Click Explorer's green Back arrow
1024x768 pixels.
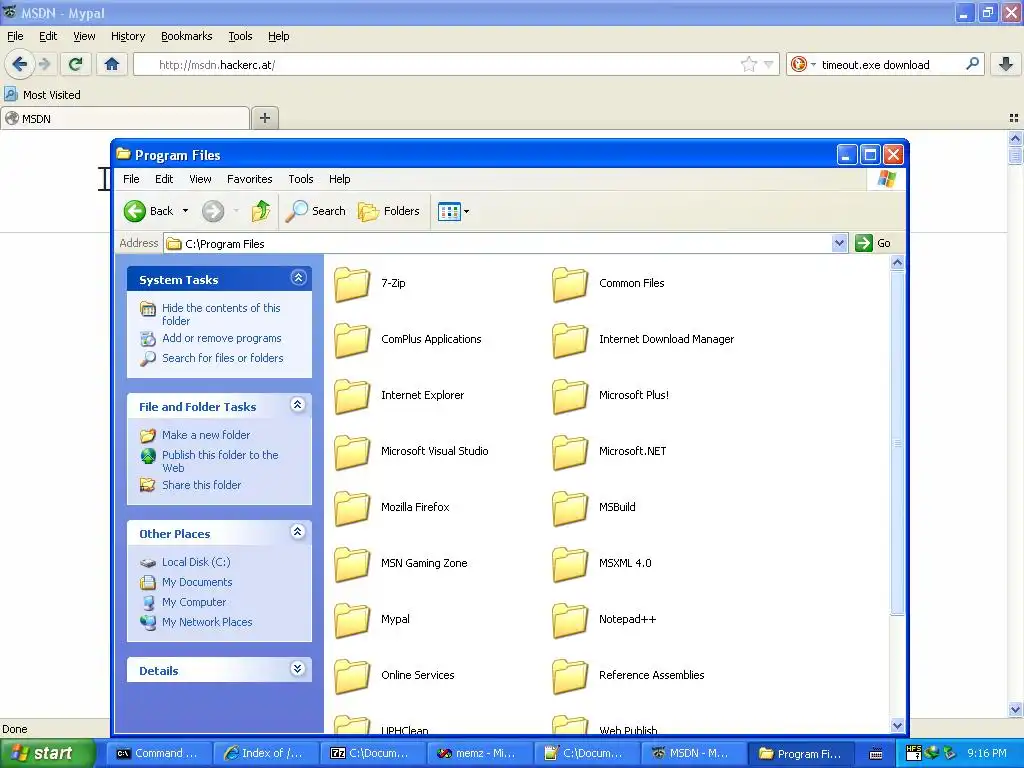135,211
